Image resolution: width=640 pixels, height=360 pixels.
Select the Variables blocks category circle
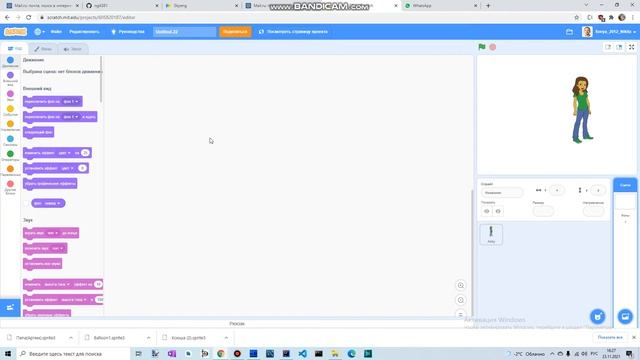10,169
